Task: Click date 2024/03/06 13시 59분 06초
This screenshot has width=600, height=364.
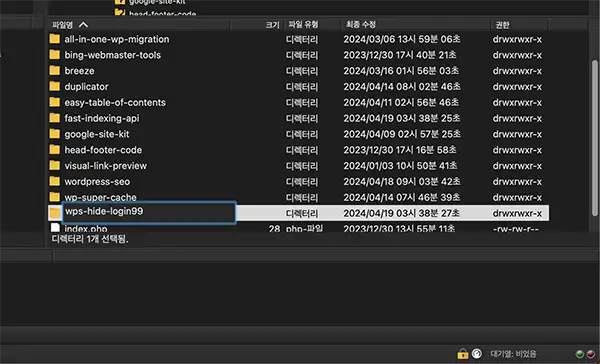Action: [x=402, y=39]
